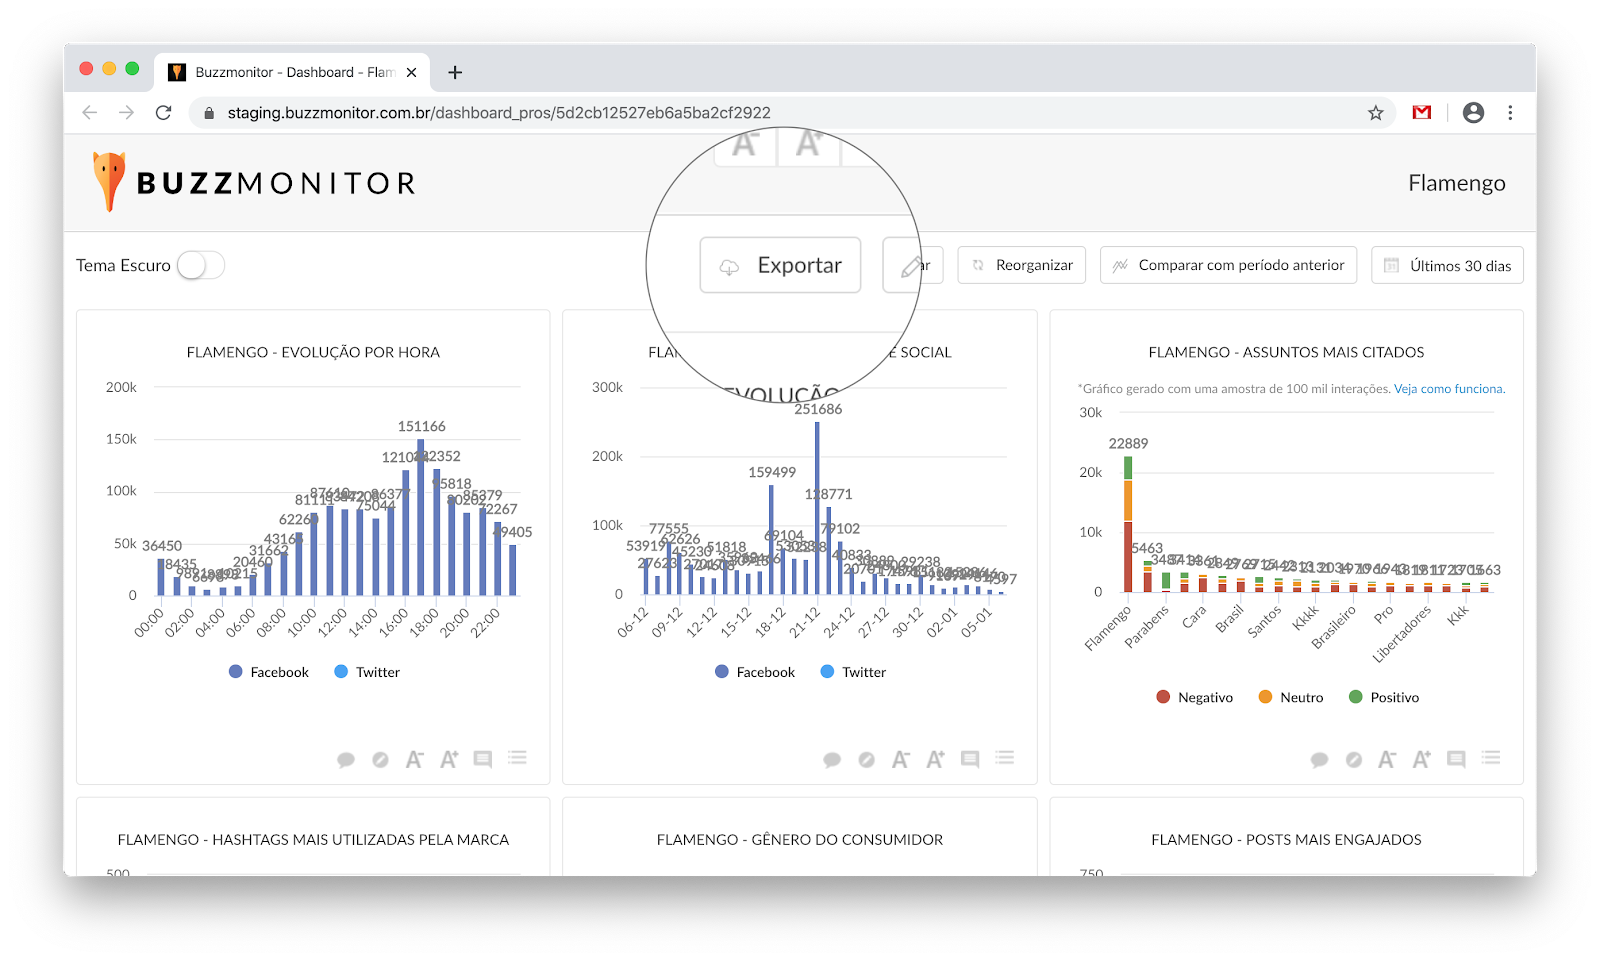Image resolution: width=1600 pixels, height=961 pixels.
Task: Click the Exportar button
Action: coord(780,265)
